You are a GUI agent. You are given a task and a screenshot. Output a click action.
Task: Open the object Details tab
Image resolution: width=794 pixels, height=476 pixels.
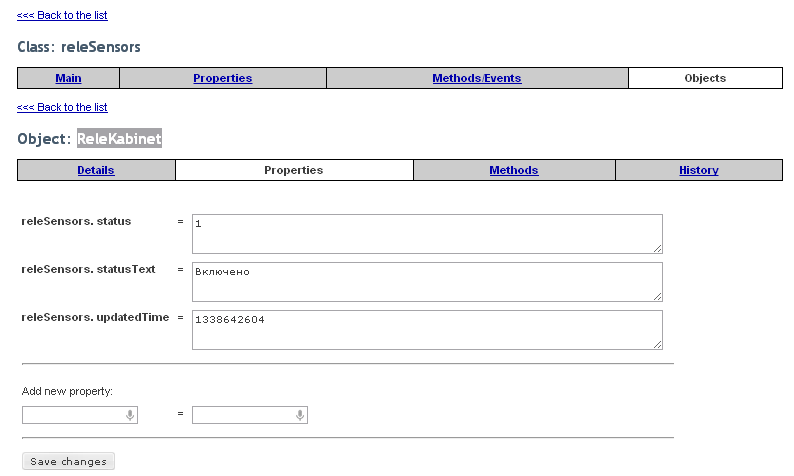[96, 170]
